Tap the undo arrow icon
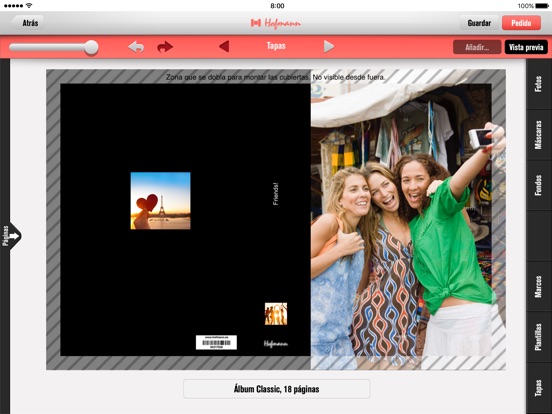The width and height of the screenshot is (552, 414). pos(136,46)
